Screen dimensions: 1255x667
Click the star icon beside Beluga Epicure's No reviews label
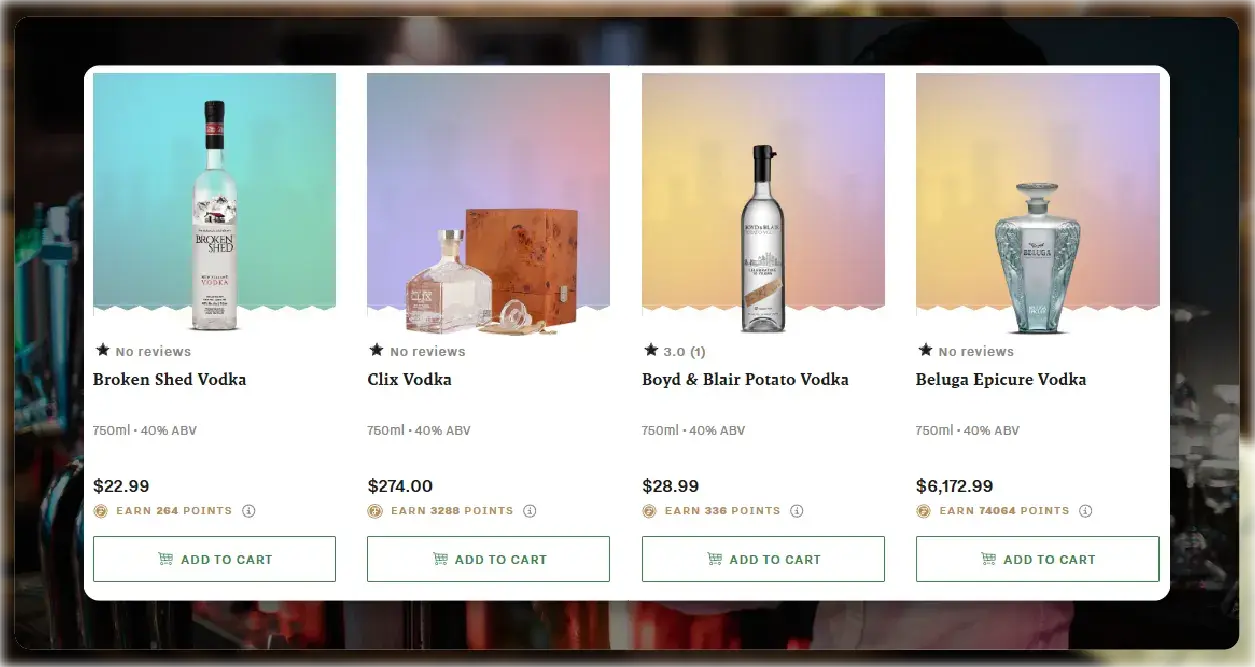[x=924, y=350]
